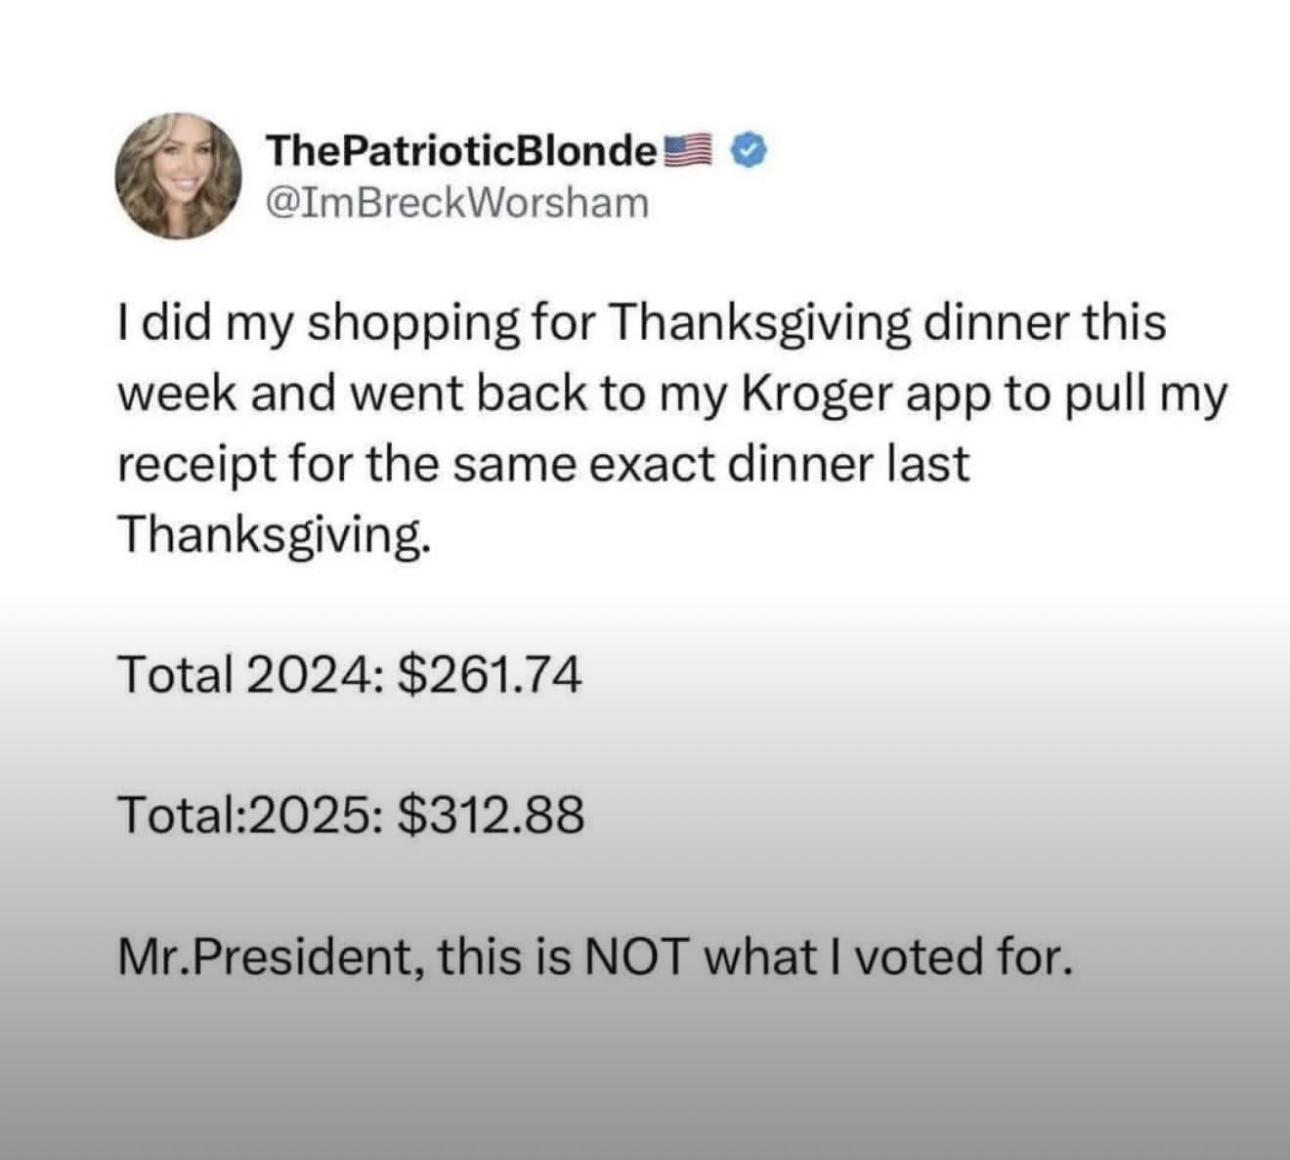Click "Thanksgiving." ending the first paragraph
Image resolution: width=1290 pixels, height=1160 pixels.
click(276, 536)
